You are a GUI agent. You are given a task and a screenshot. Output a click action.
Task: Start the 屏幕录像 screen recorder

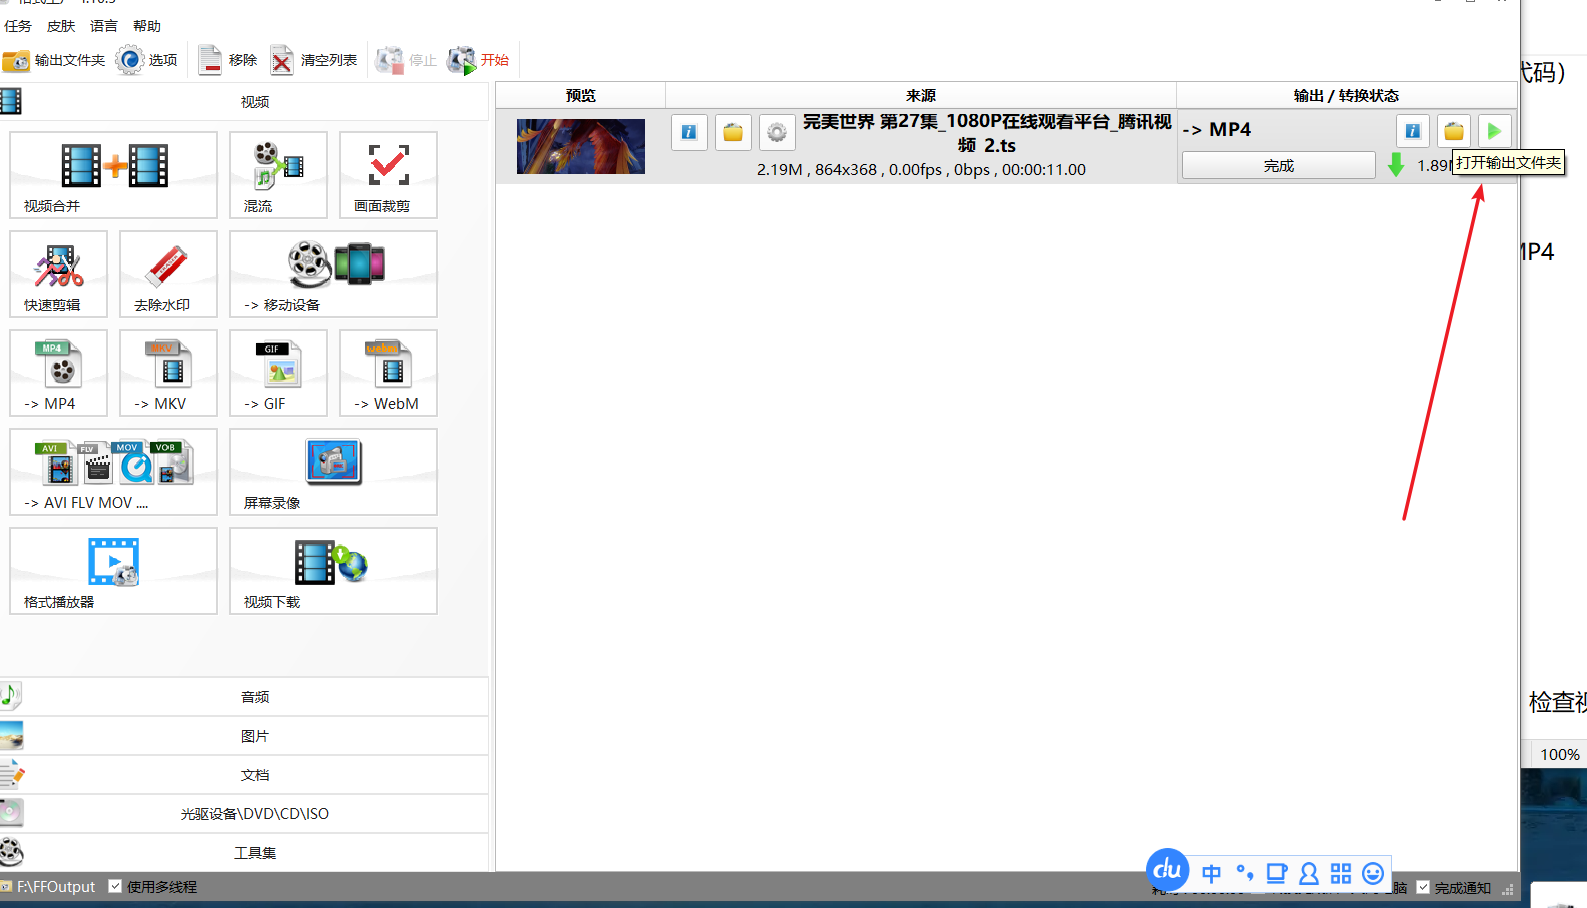click(x=333, y=472)
